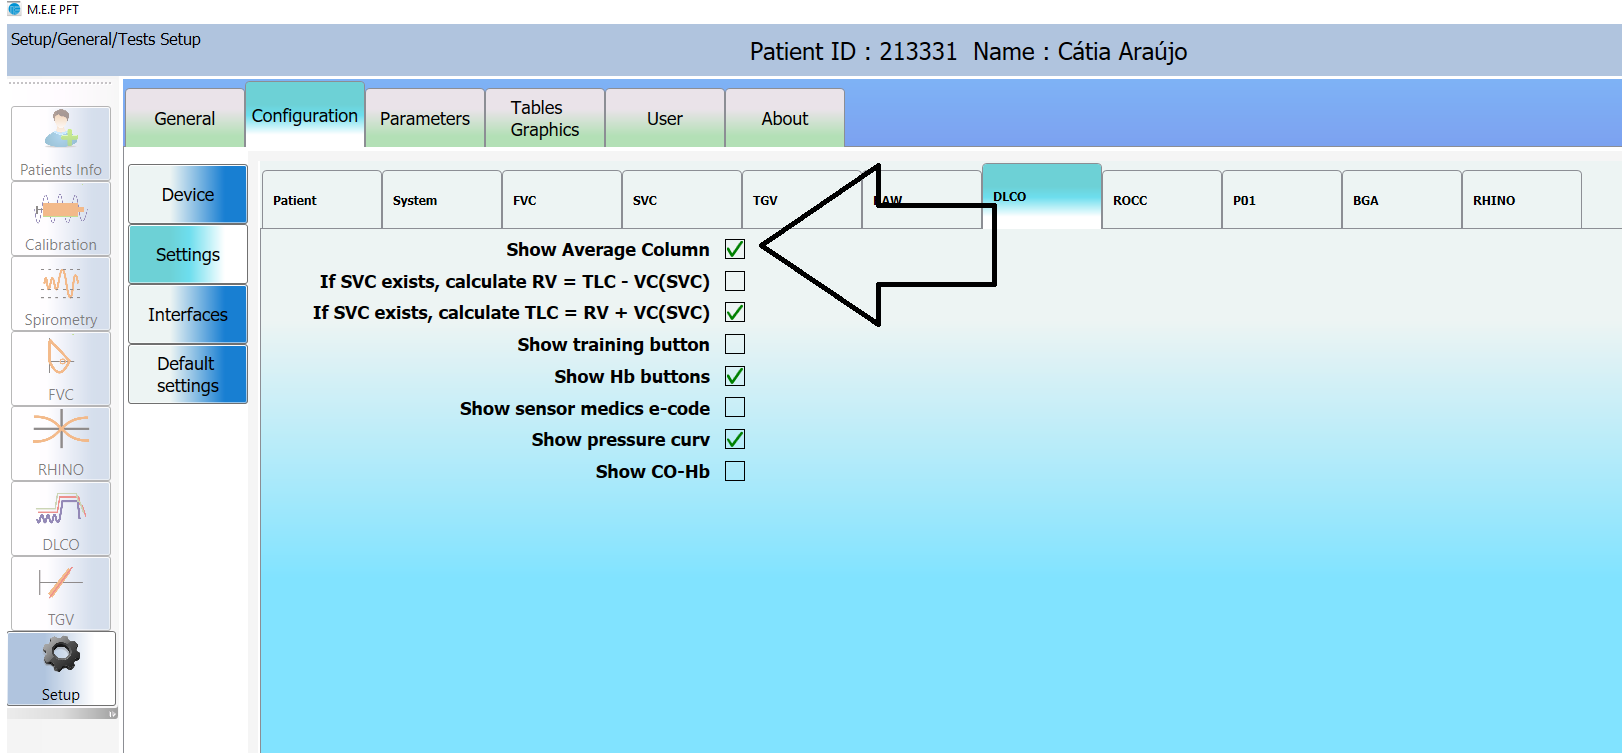1622x753 pixels.
Task: Open the Tables Graphics tab
Action: [544, 119]
